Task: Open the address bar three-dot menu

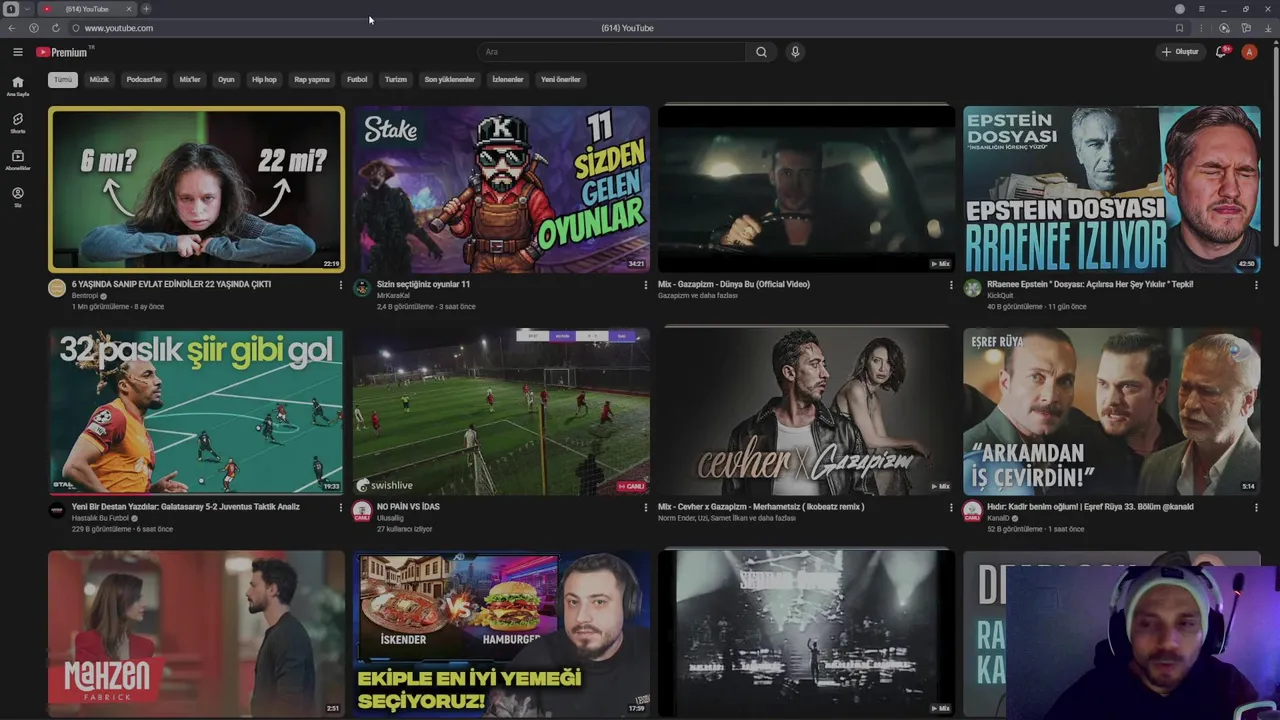Action: coord(1201,28)
